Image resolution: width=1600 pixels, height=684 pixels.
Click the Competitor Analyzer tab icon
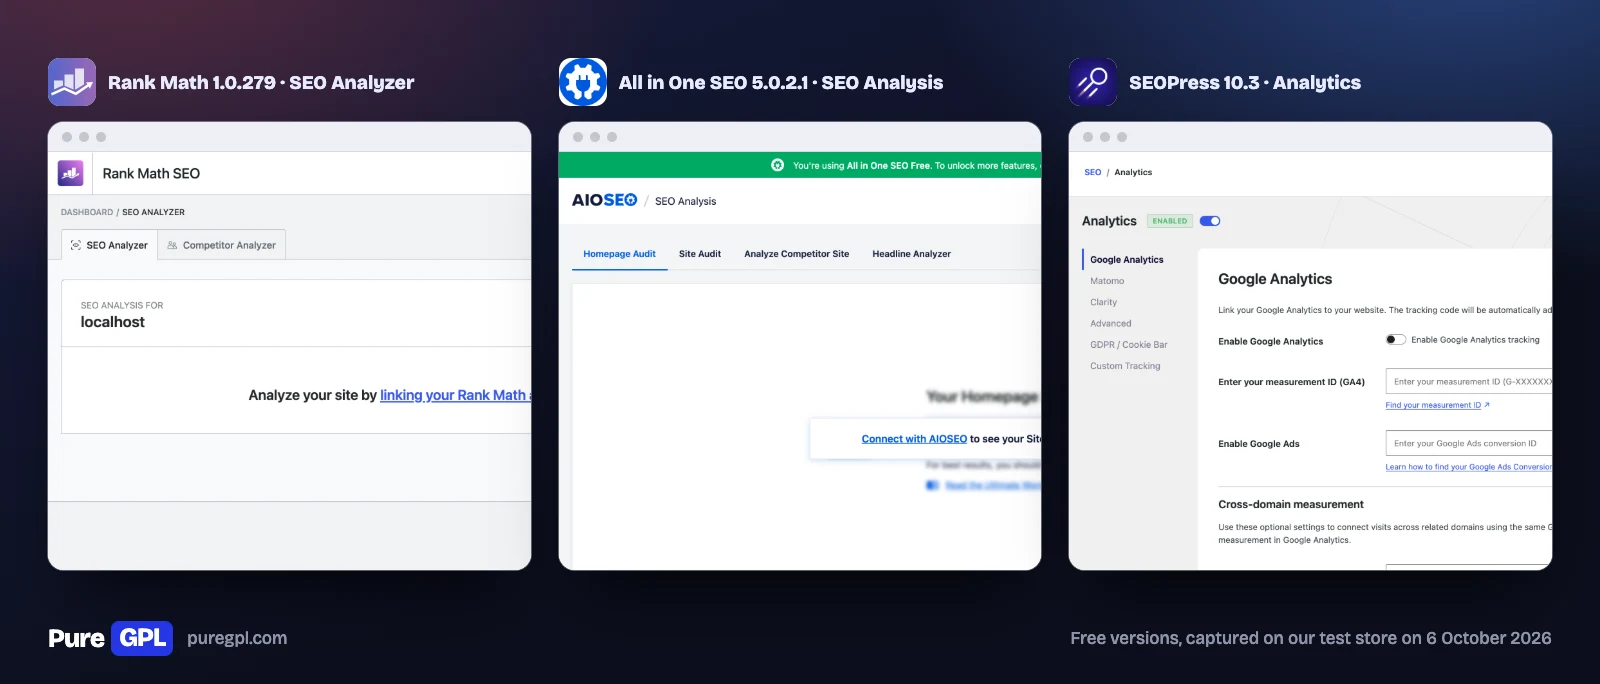pos(172,245)
